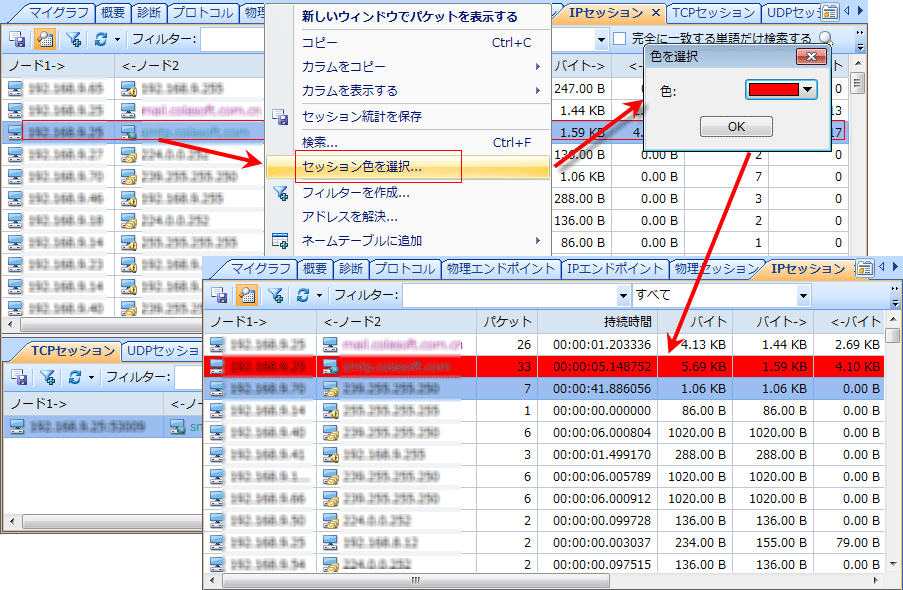Enable the exact word match checkbox
The height and width of the screenshot is (590, 903).
point(619,39)
